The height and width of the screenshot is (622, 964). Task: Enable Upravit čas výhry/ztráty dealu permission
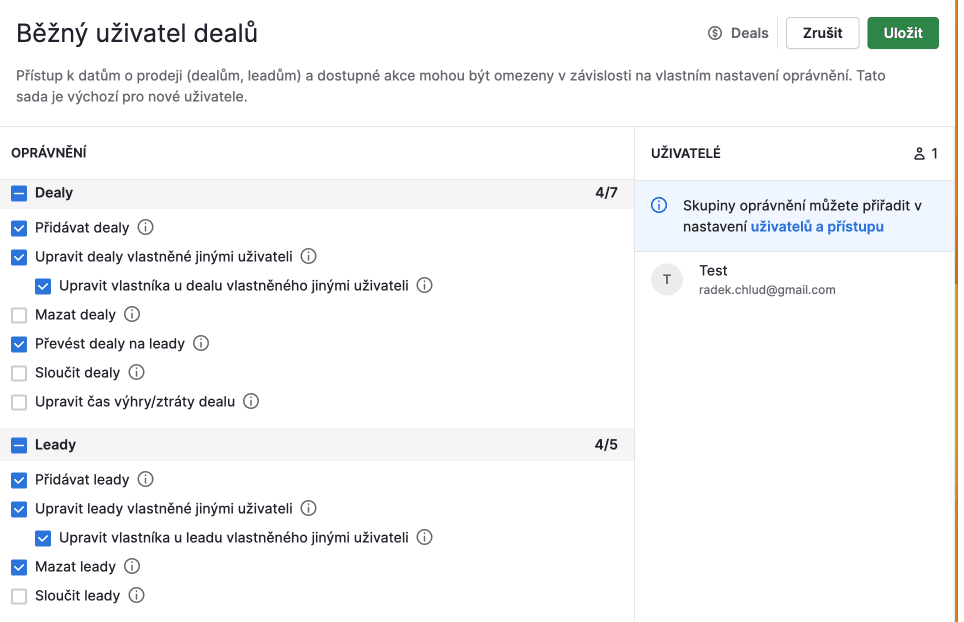pos(19,402)
